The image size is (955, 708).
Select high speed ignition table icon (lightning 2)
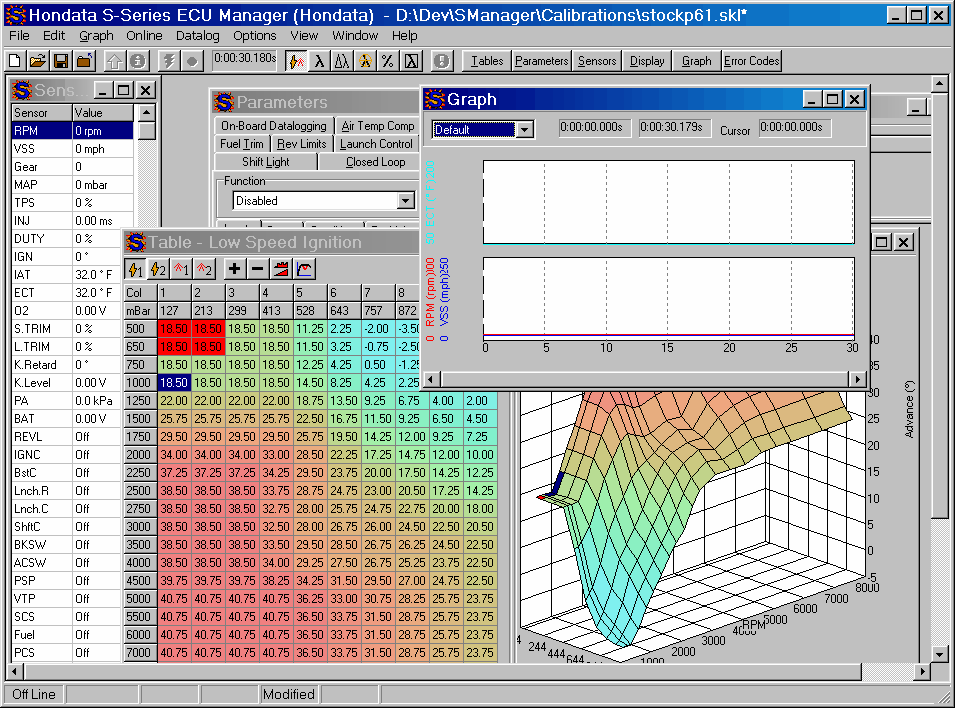tap(158, 269)
